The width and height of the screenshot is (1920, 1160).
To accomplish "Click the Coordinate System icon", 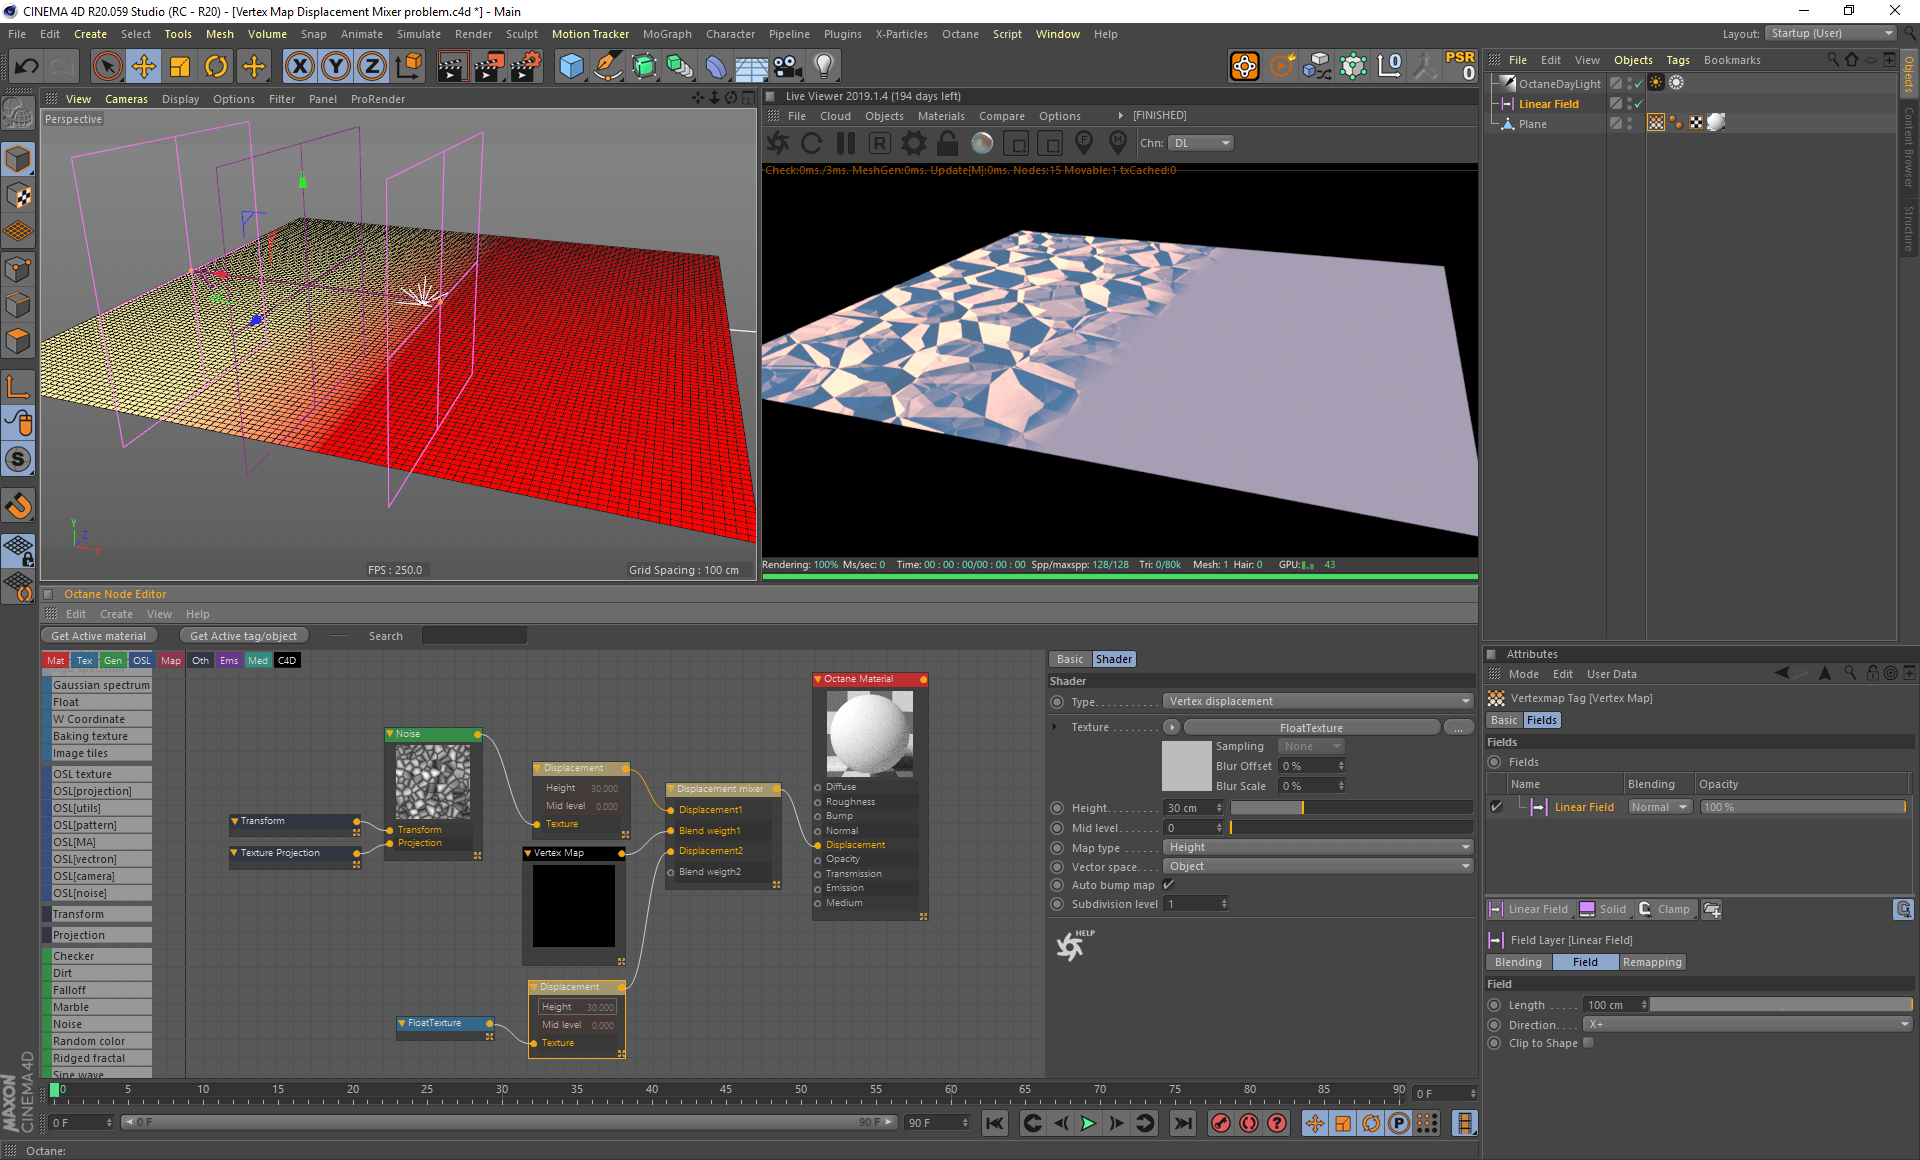I will (x=409, y=67).
